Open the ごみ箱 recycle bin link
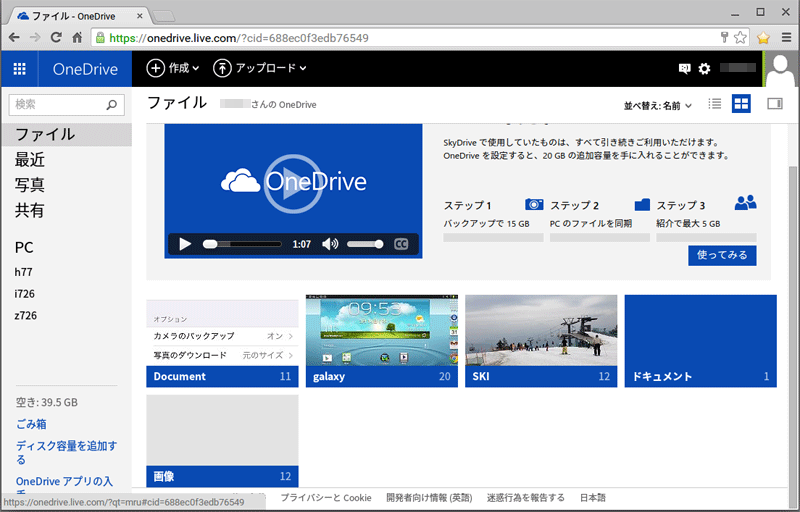The image size is (800, 512). [31, 424]
